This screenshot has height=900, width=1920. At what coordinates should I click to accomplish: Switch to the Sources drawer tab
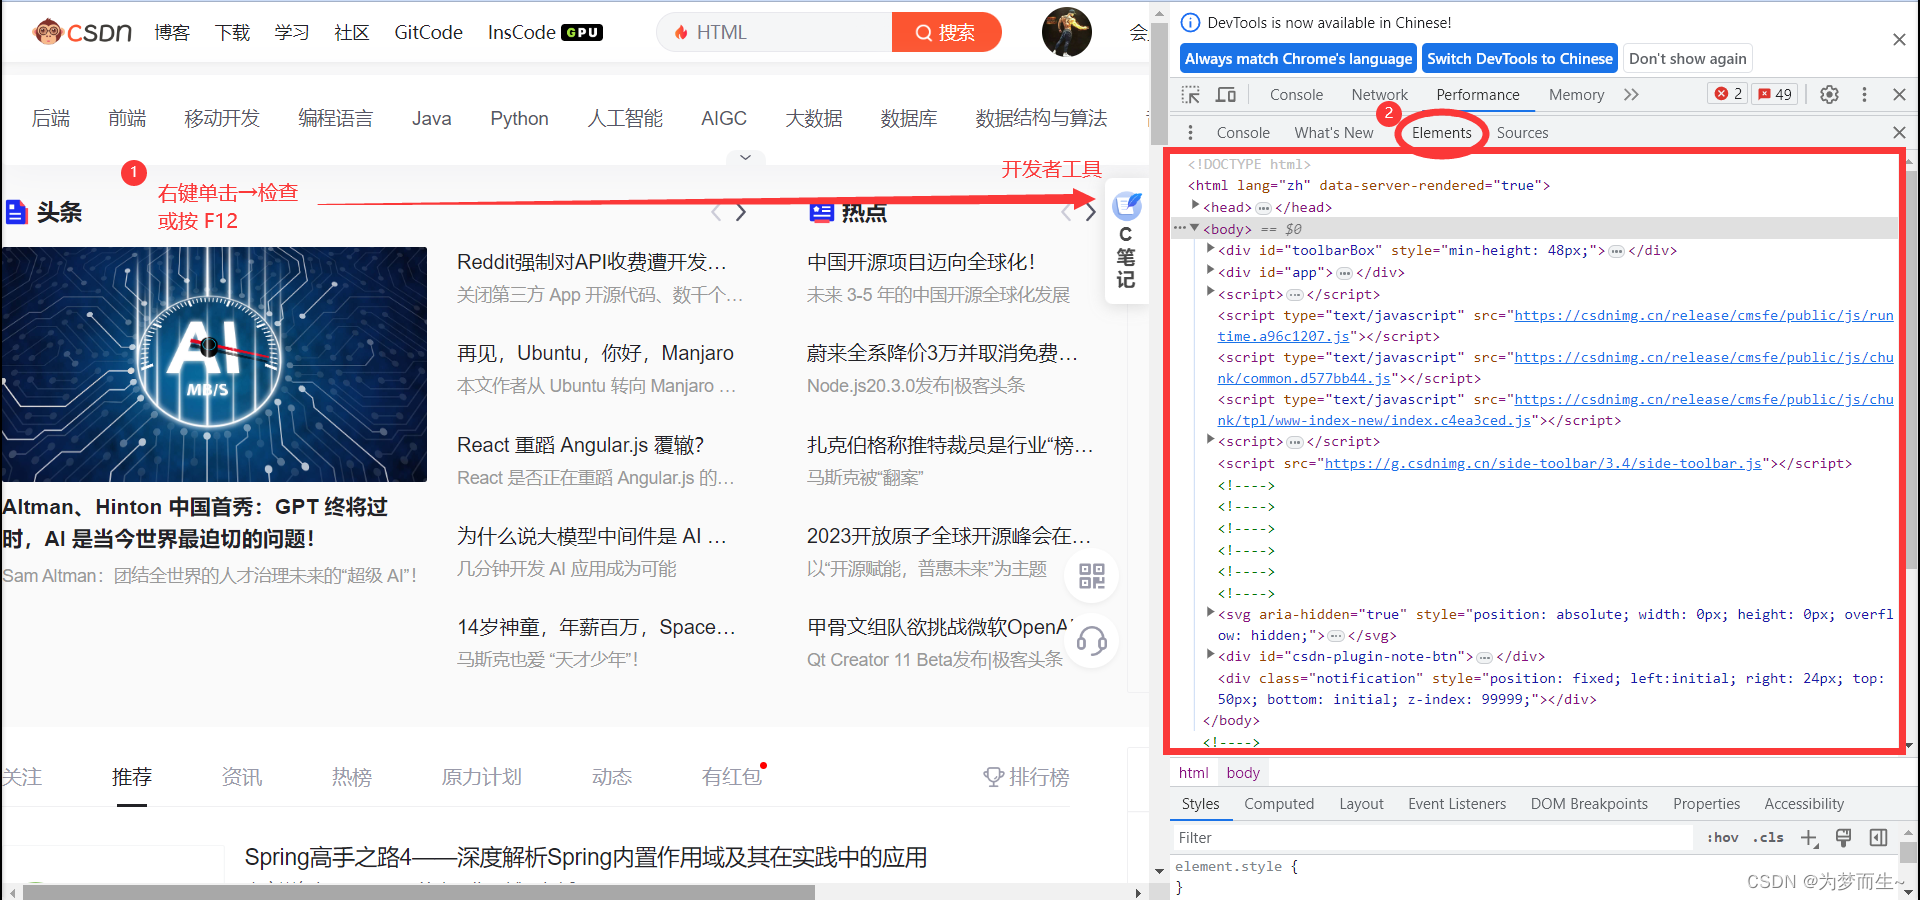pos(1522,132)
